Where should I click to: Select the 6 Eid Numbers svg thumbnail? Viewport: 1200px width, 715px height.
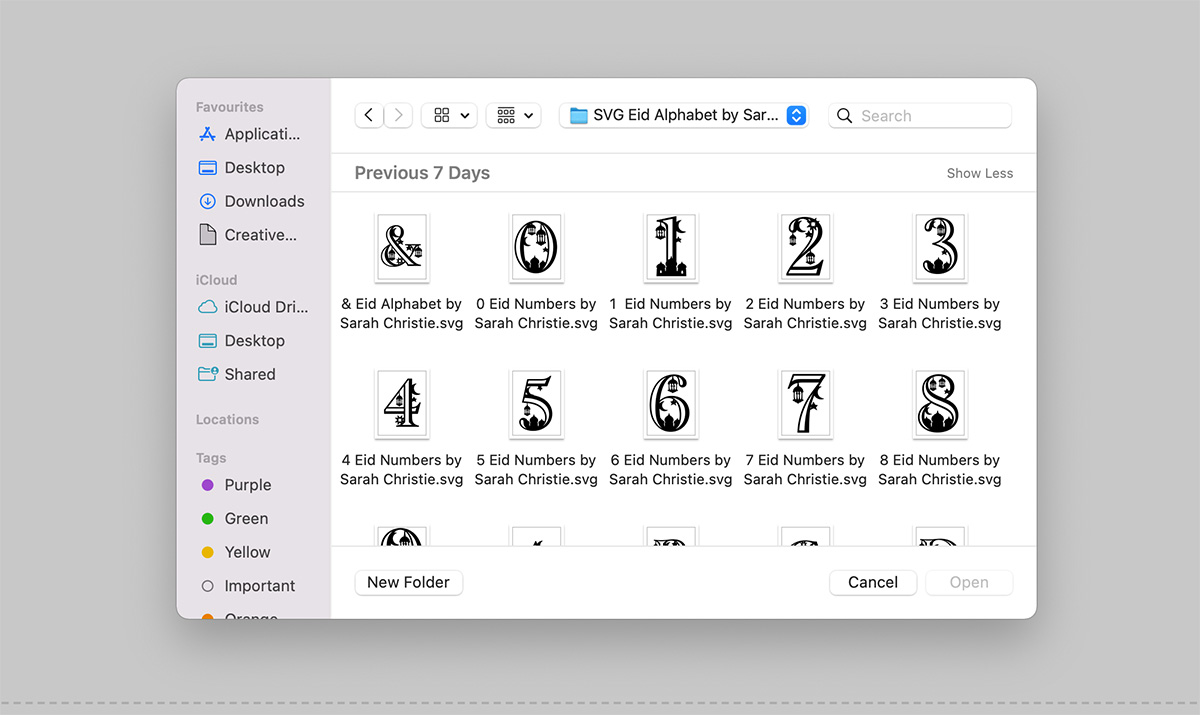(670, 403)
